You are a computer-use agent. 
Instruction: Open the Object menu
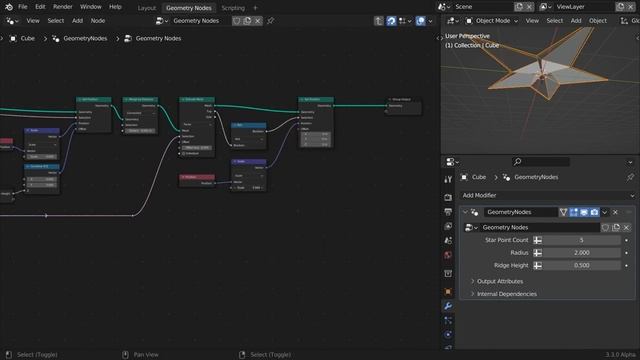598,21
